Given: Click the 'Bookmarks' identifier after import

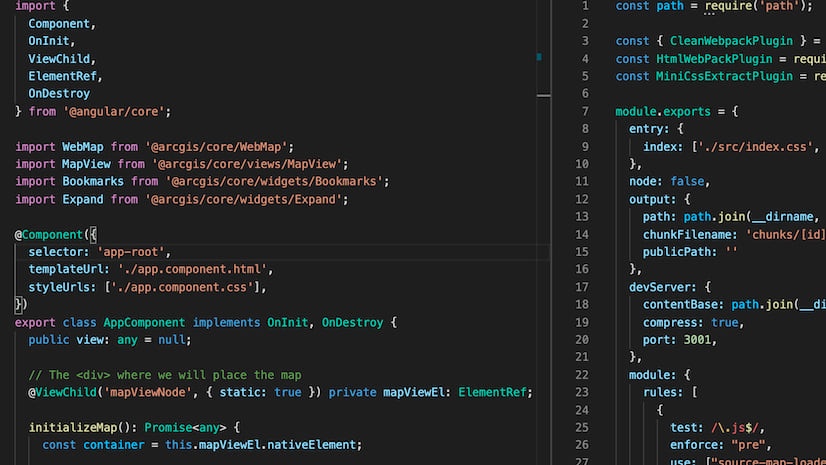Looking at the screenshot, I should [x=93, y=182].
